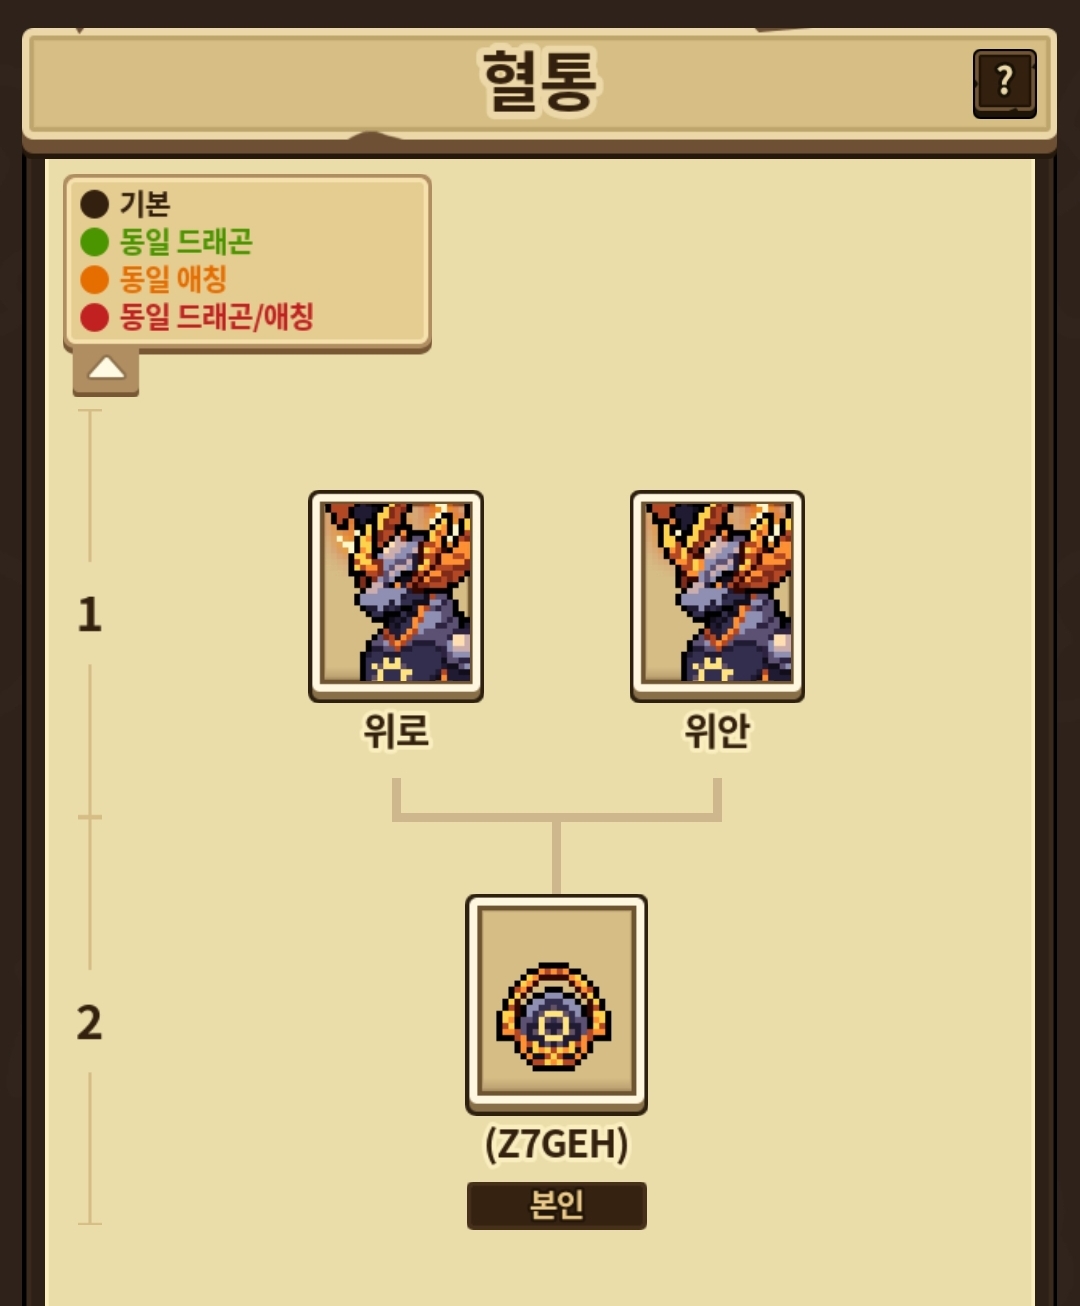Click the 동일 드래곤/애칭 legend text
Screen dimensions: 1080x1306
coord(217,318)
